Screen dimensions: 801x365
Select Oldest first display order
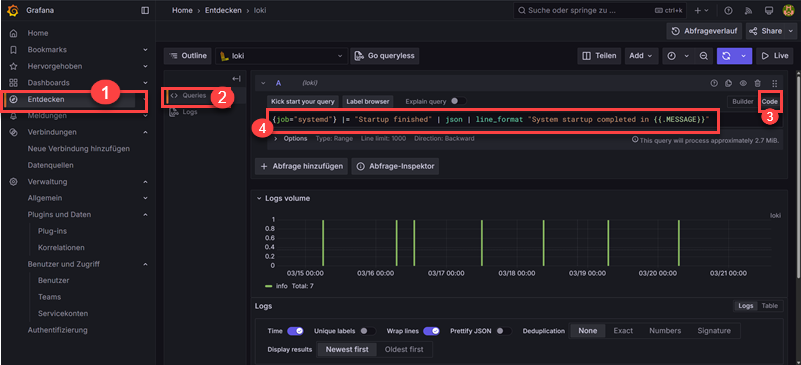(x=404, y=350)
